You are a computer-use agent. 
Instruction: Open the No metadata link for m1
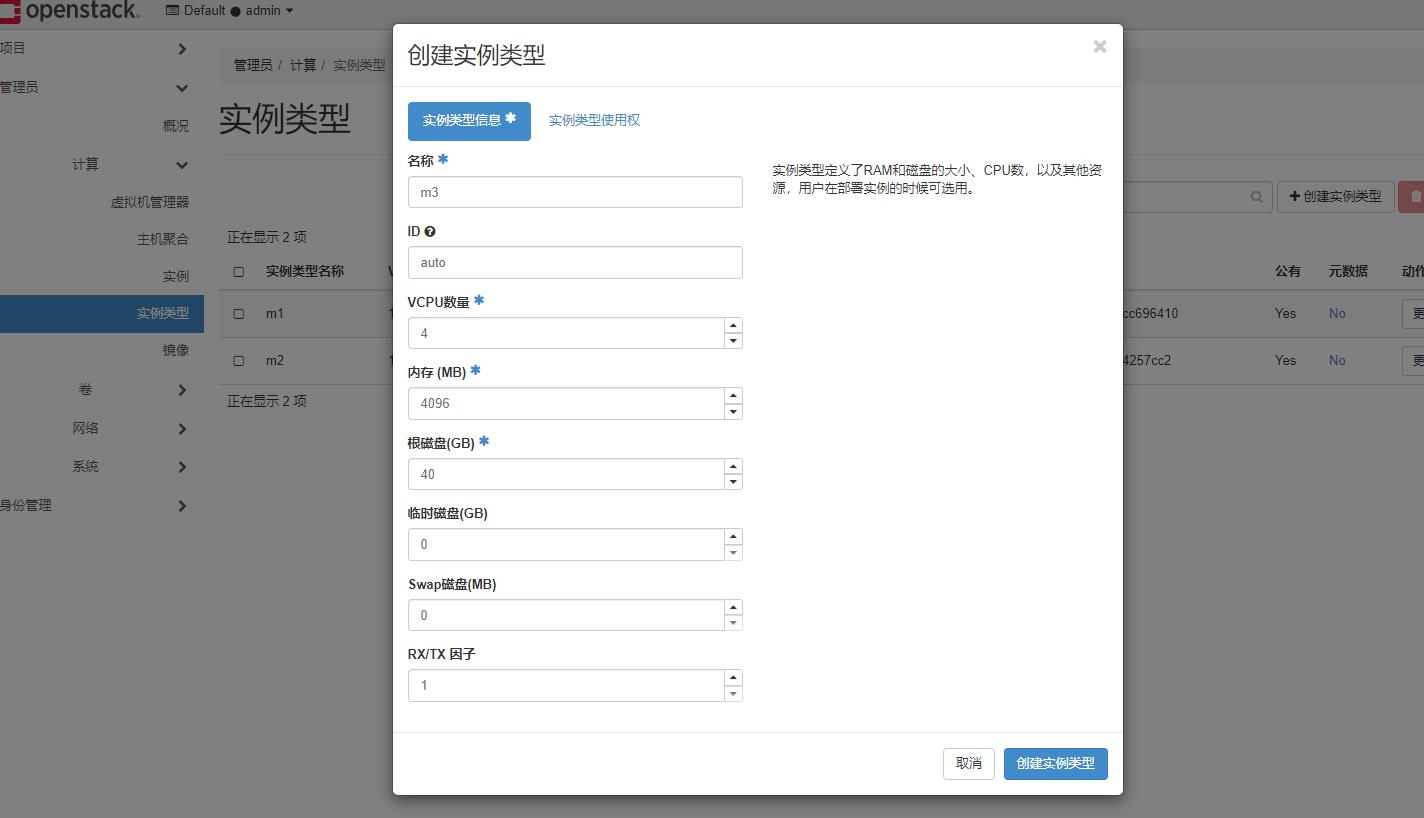pyautogui.click(x=1337, y=314)
